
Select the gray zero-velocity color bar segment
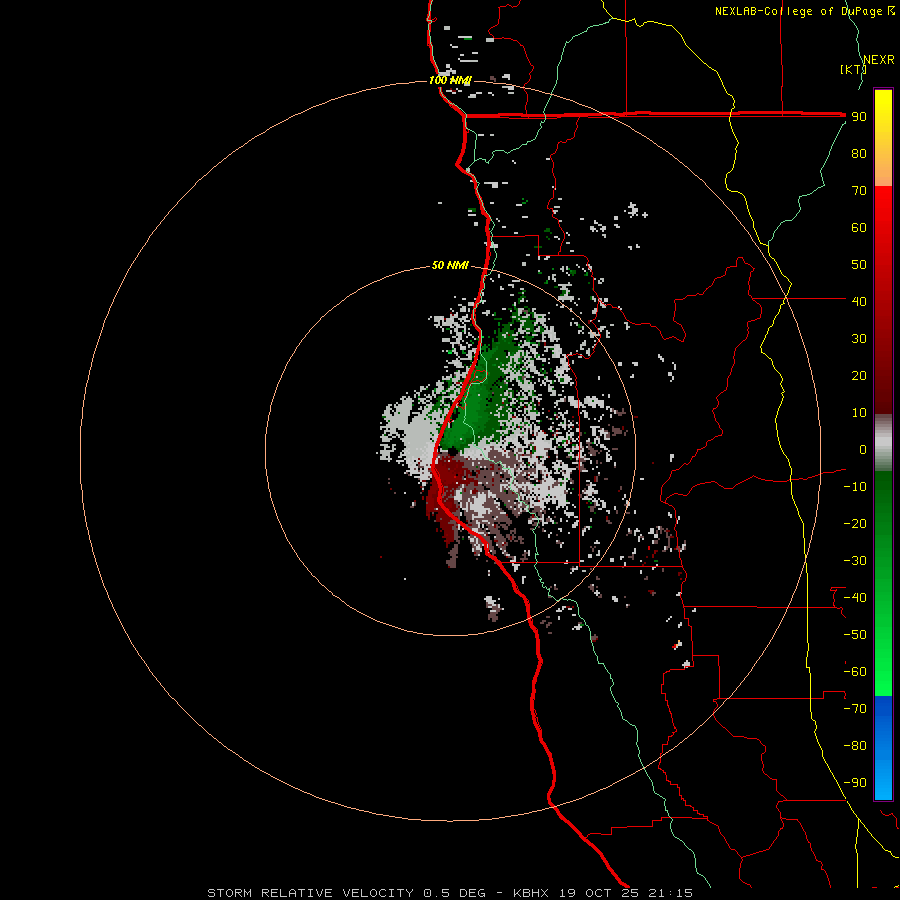883,443
